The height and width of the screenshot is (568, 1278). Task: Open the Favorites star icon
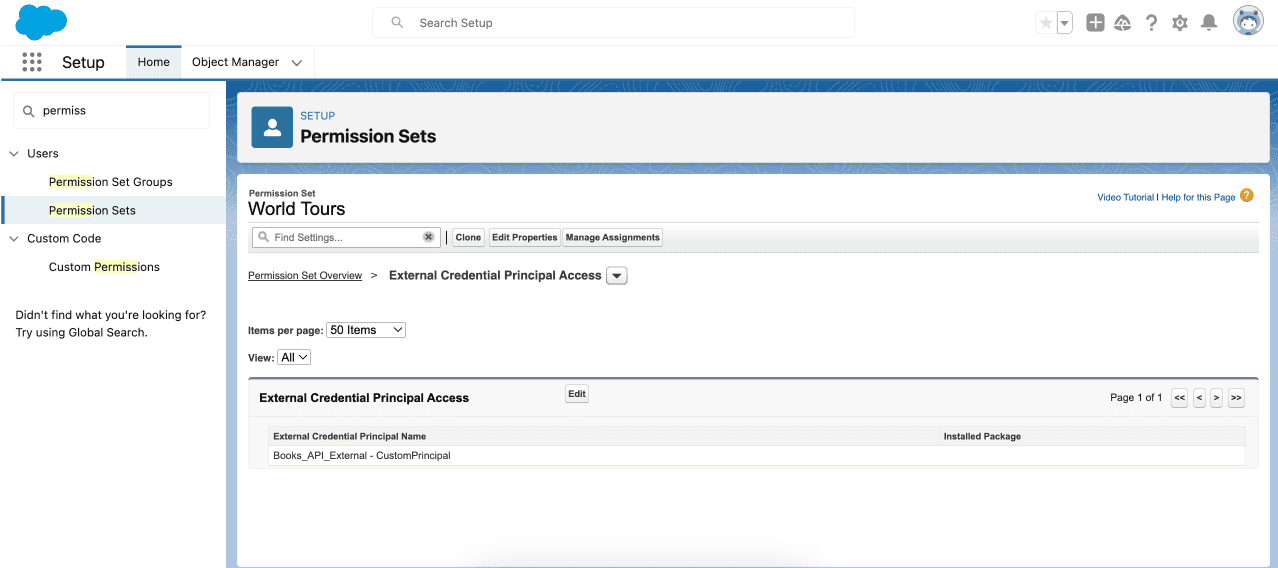tap(1046, 23)
